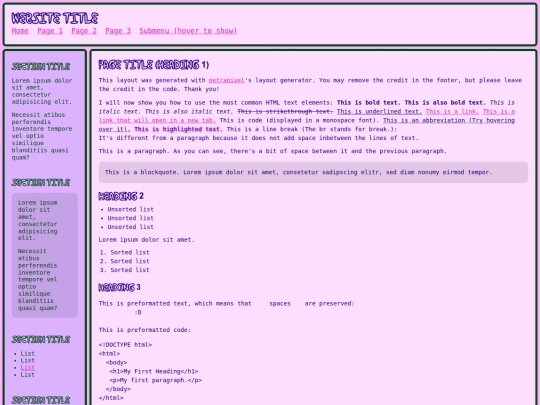Follow the petrapixel credit link

pyautogui.click(x=226, y=80)
